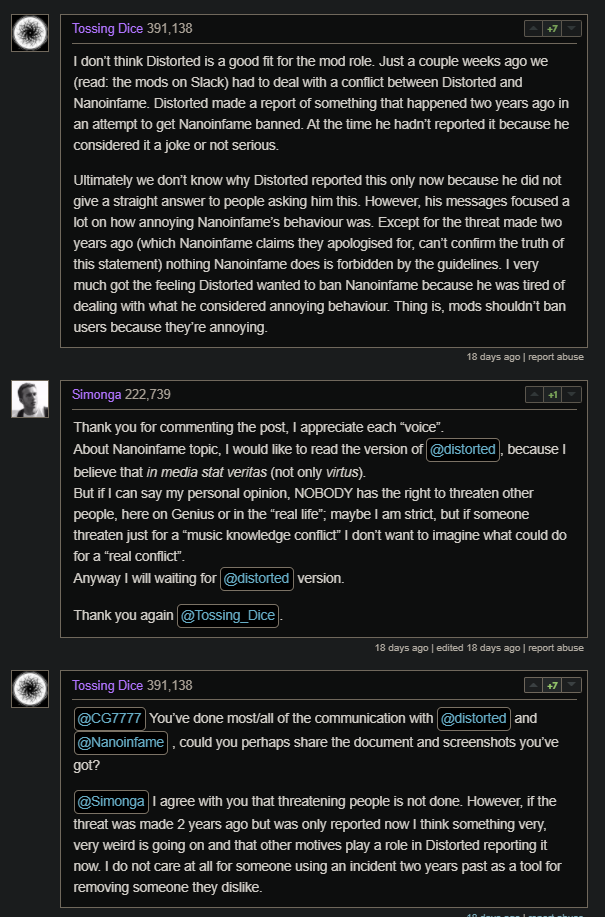Image resolution: width=605 pixels, height=917 pixels.
Task: Open Tossing Dice username link in first comment
Action: [x=108, y=29]
